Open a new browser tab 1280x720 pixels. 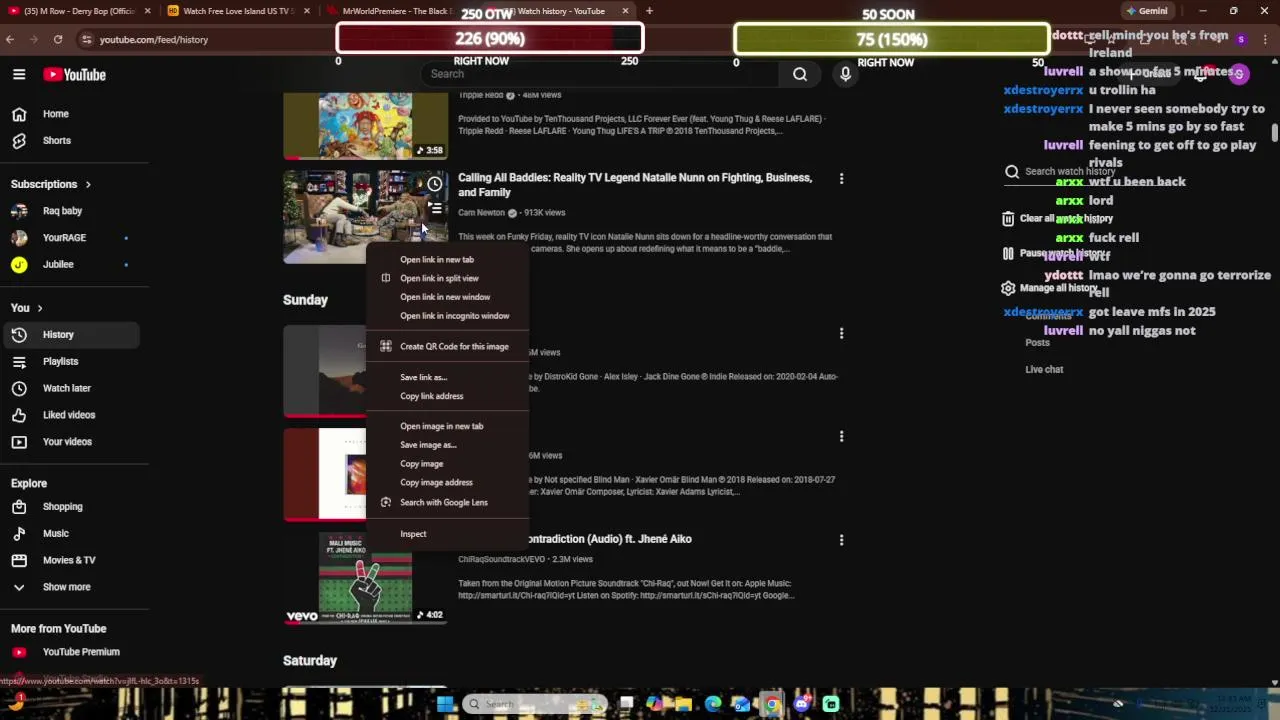[649, 11]
